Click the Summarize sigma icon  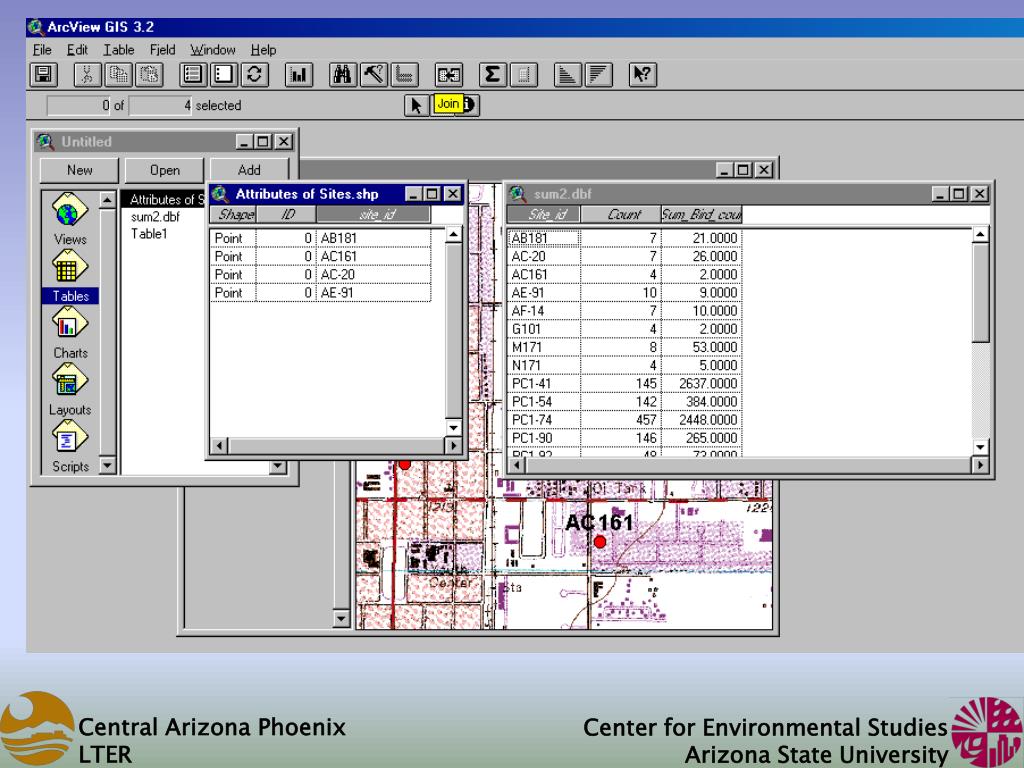pyautogui.click(x=491, y=75)
